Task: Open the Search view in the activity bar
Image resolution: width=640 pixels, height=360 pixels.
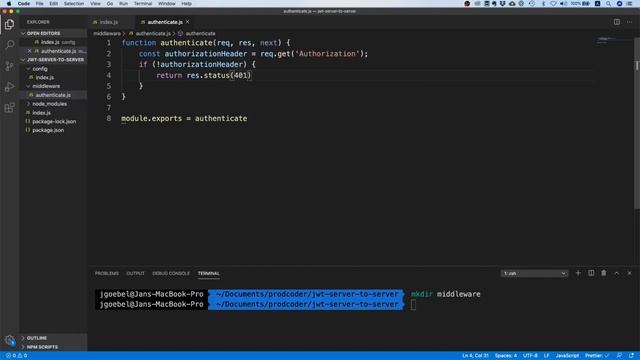Action: 9,44
